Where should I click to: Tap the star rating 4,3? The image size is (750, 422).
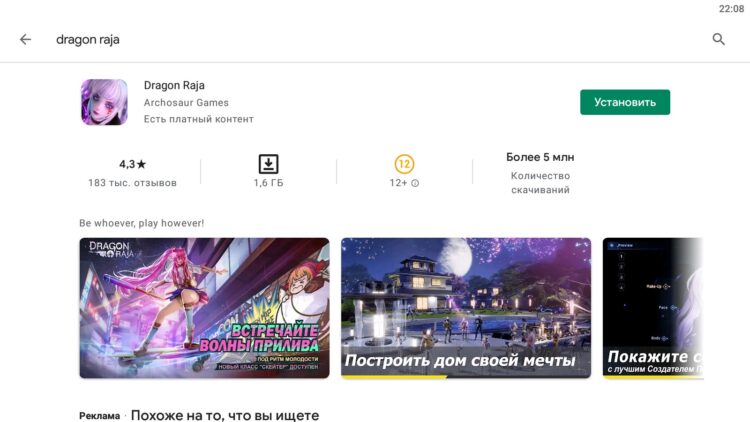pyautogui.click(x=132, y=164)
